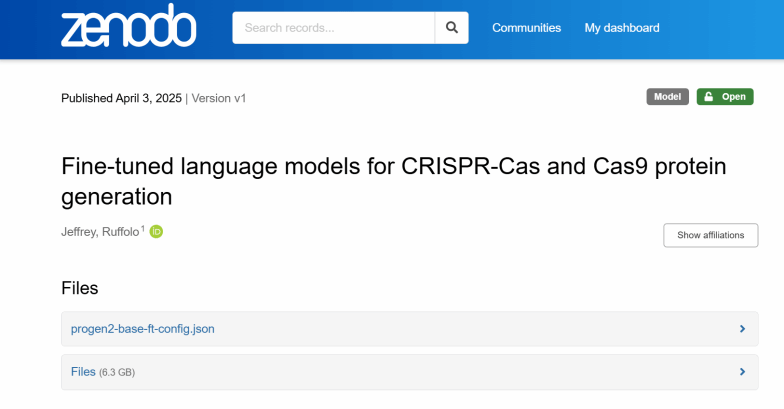This screenshot has width=784, height=409.
Task: Click author name Jeffrey, Ruffolo
Action: [99, 232]
